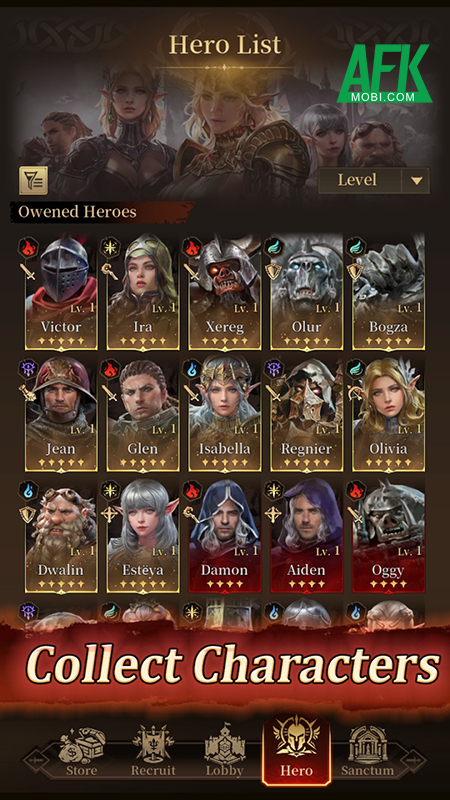Click Victor's fire element icon
Image resolution: width=450 pixels, height=800 pixels.
(29, 247)
